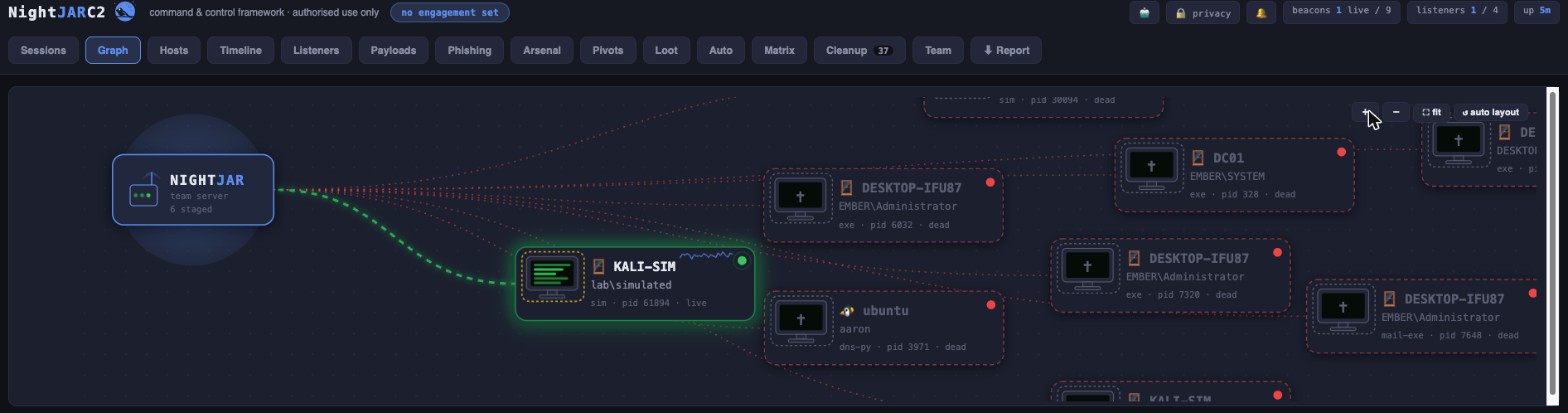The width and height of the screenshot is (1568, 413).
Task: Go to the Arsenal tab
Action: tap(542, 50)
